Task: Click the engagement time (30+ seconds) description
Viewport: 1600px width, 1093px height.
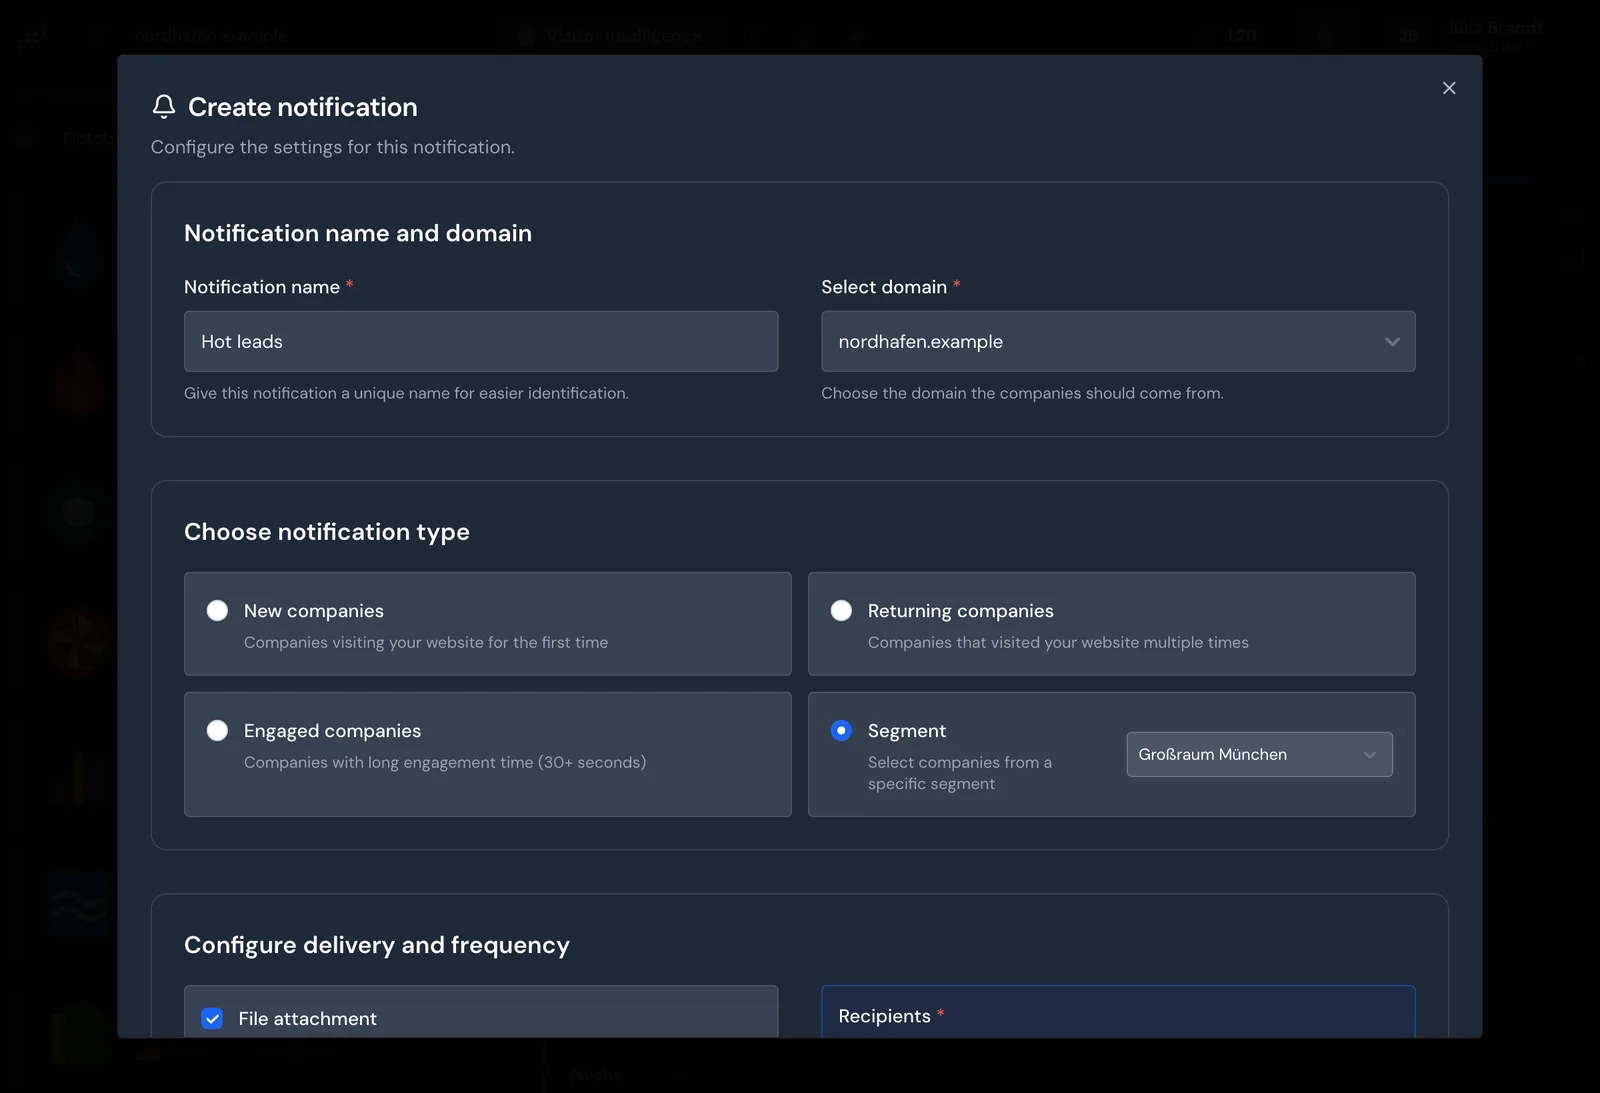Action: coord(445,762)
